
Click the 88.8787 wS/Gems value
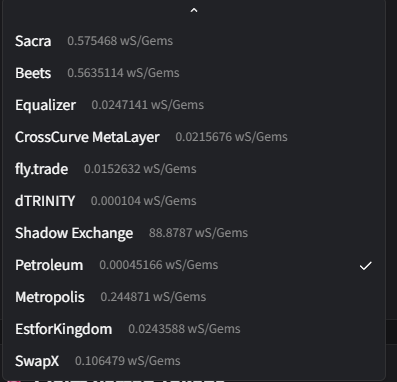click(x=198, y=233)
